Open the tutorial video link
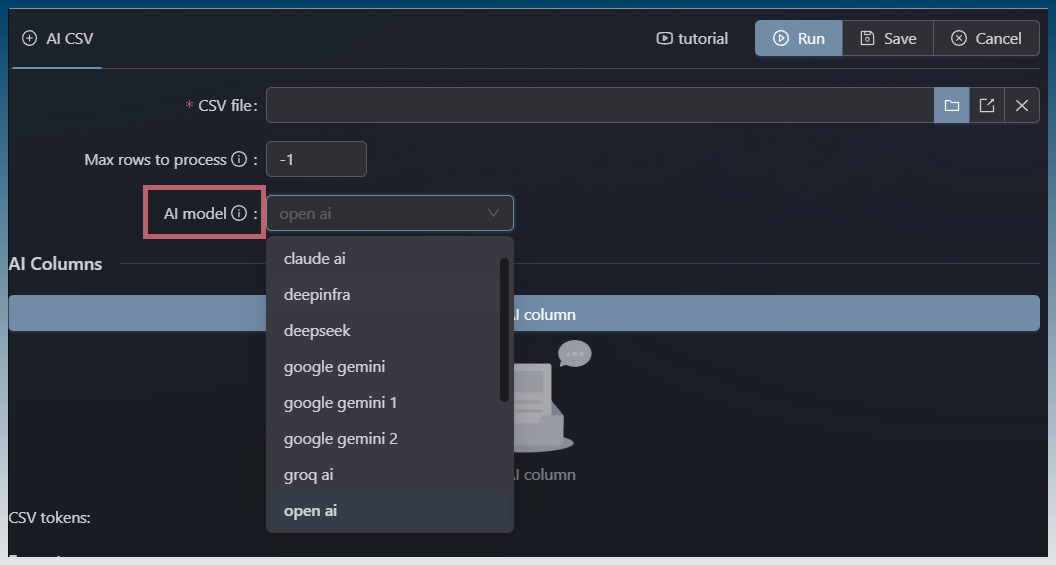This screenshot has width=1056, height=565. point(692,38)
